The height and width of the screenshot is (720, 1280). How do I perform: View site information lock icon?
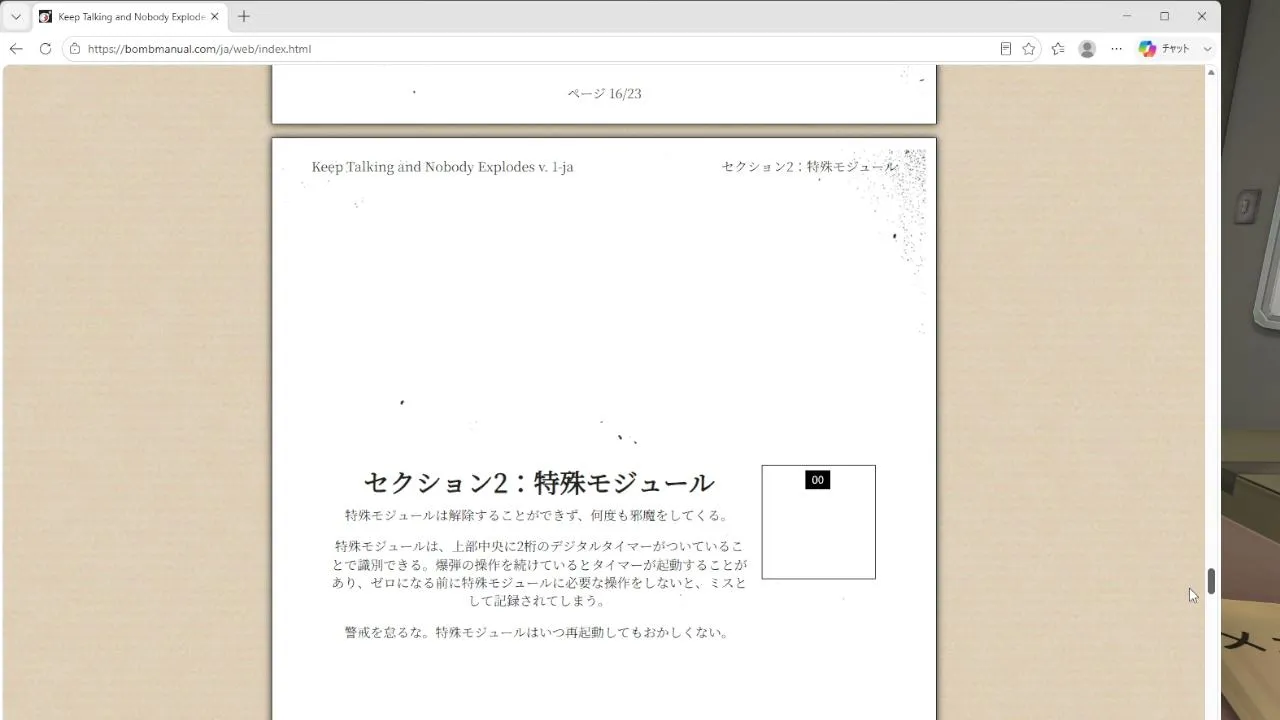pos(75,49)
